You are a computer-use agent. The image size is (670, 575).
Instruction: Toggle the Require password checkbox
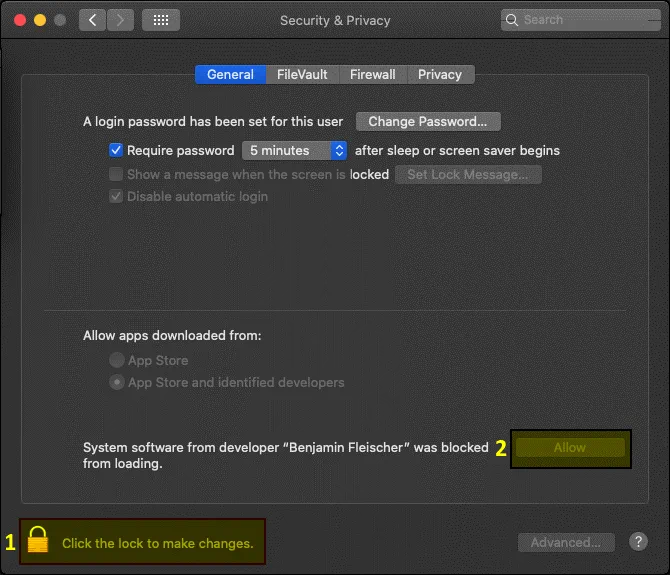tap(116, 151)
